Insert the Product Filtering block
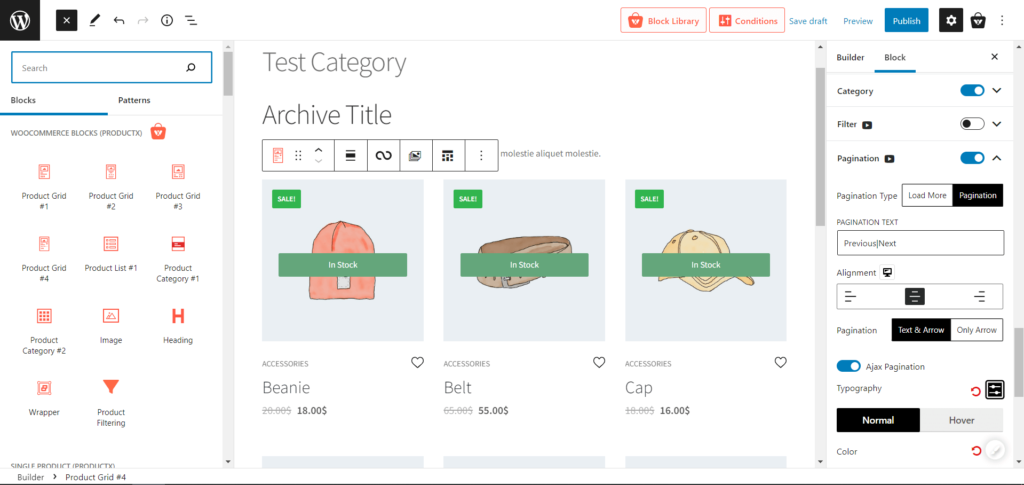This screenshot has height=485, width=1024. tap(111, 401)
